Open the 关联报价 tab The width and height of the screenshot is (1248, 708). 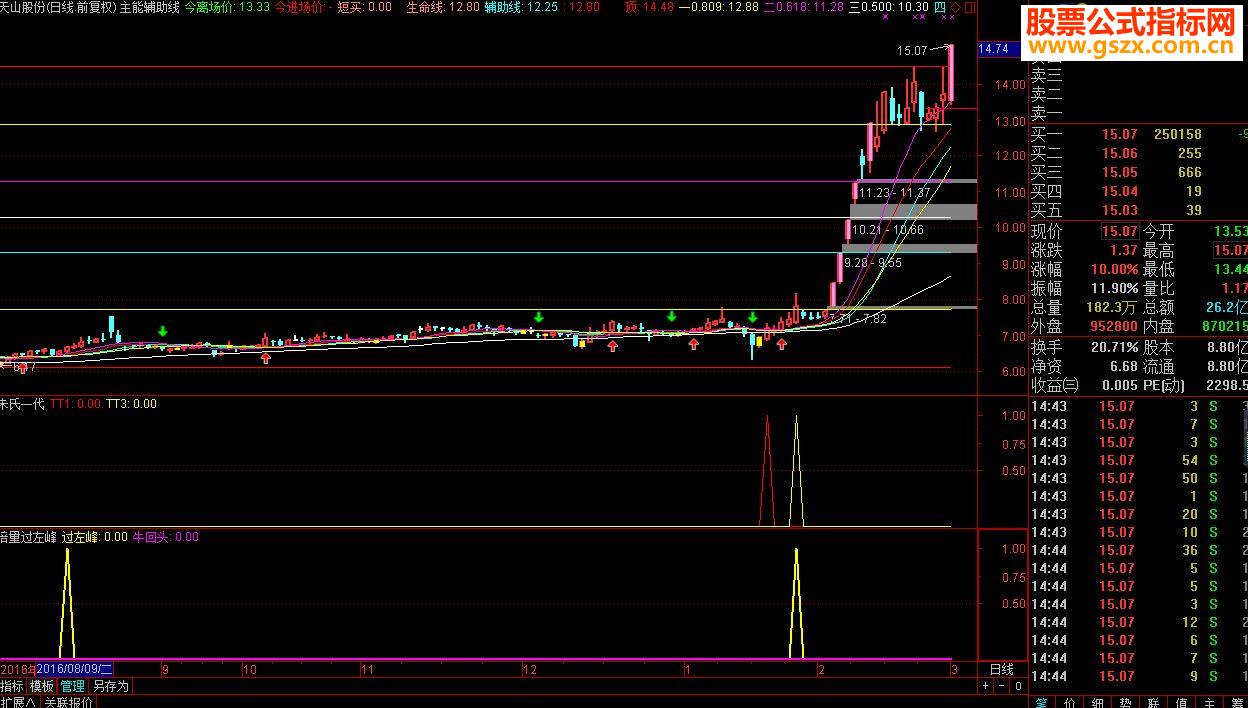68,702
